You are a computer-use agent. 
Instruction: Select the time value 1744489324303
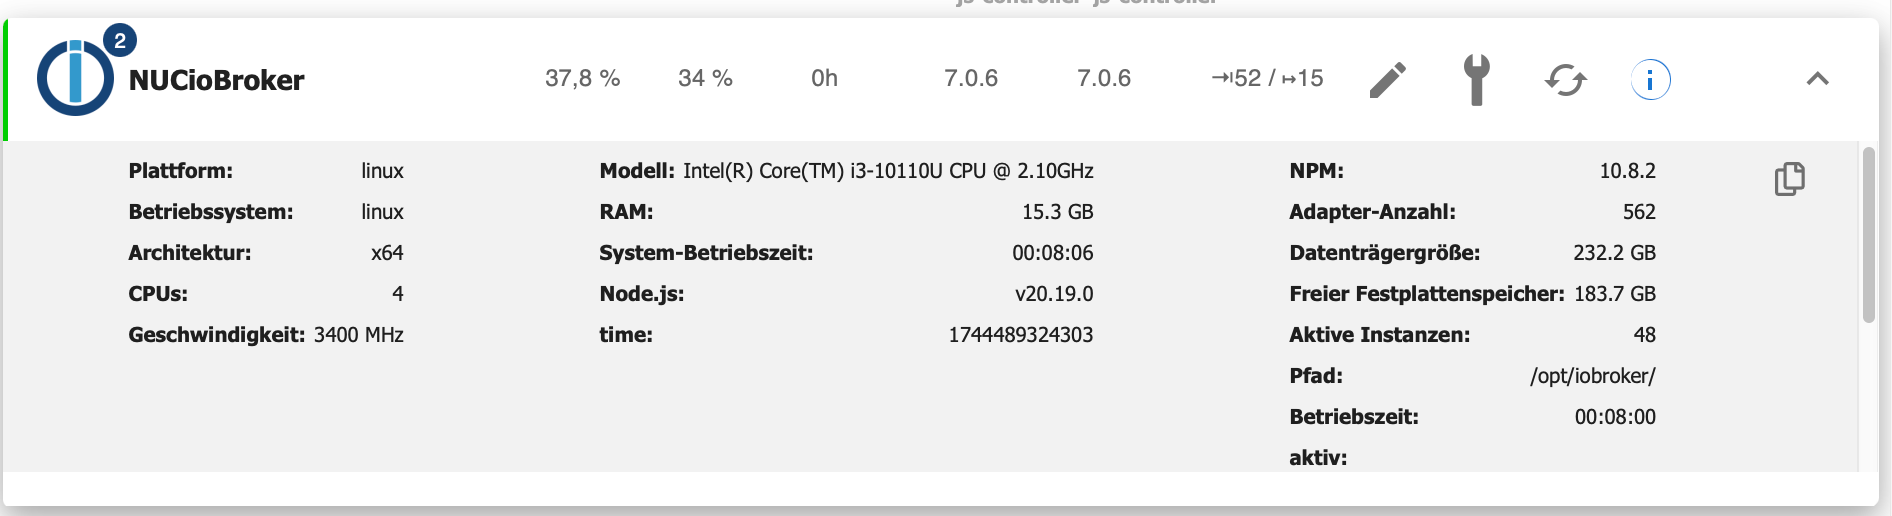pos(1020,335)
